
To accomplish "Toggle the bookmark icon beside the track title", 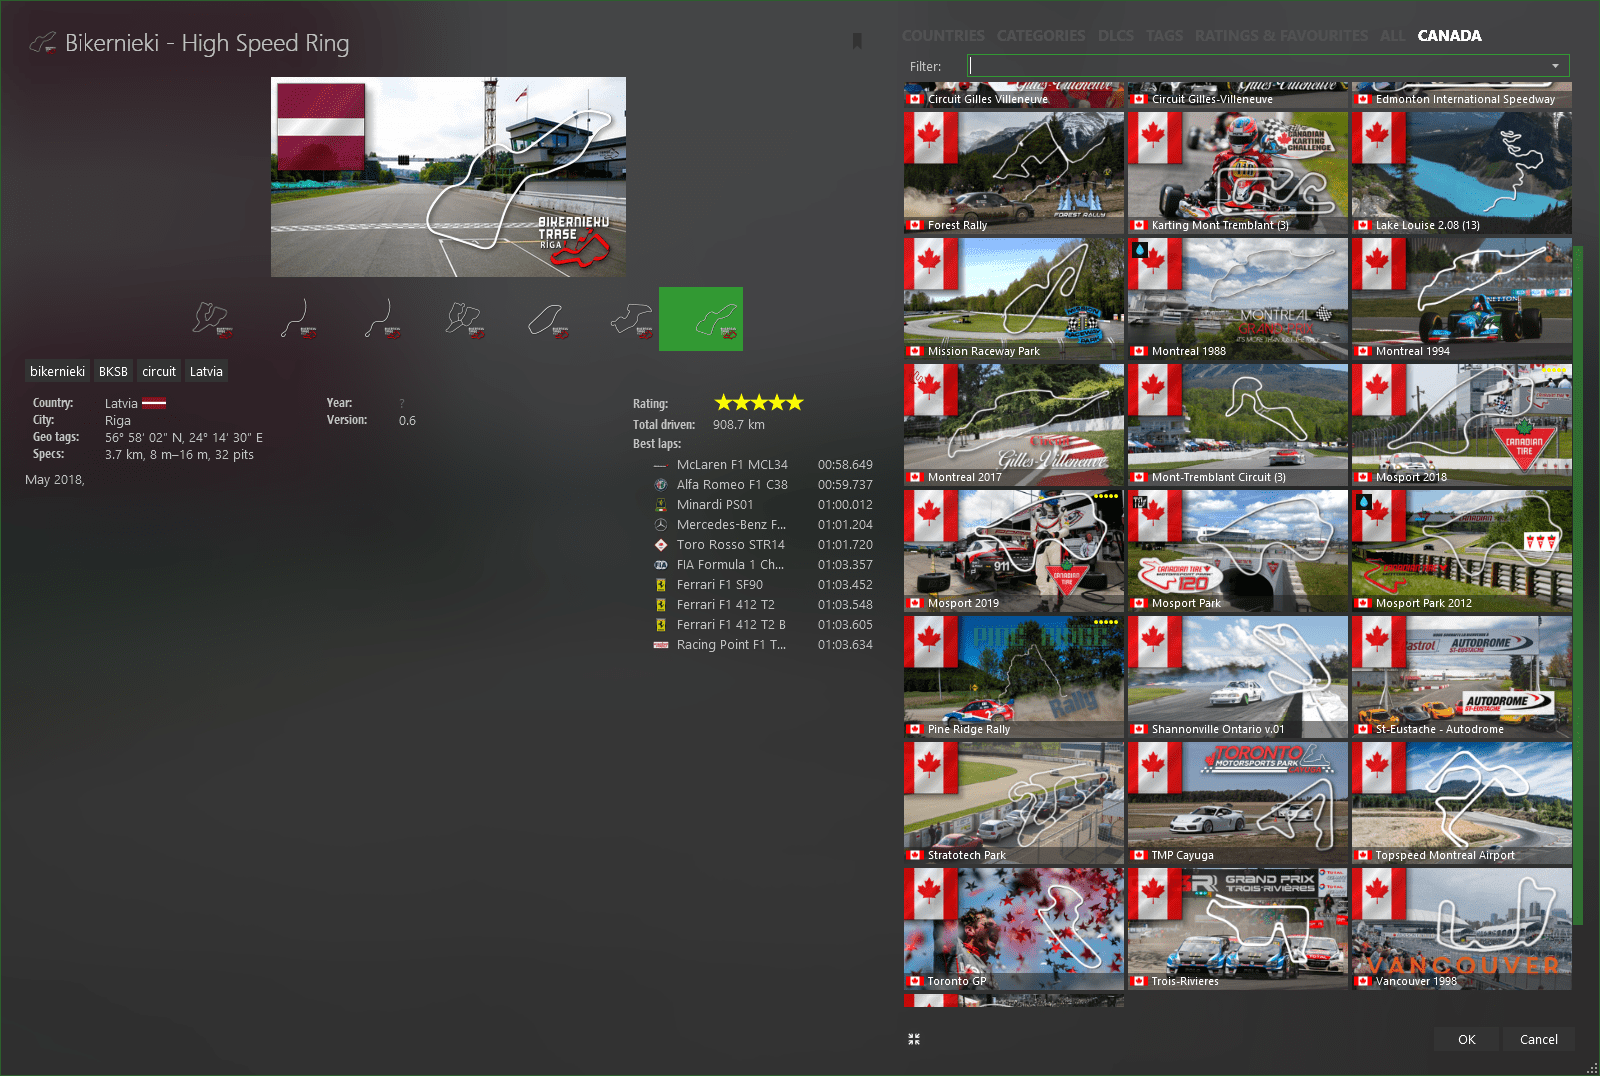I will pos(857,41).
